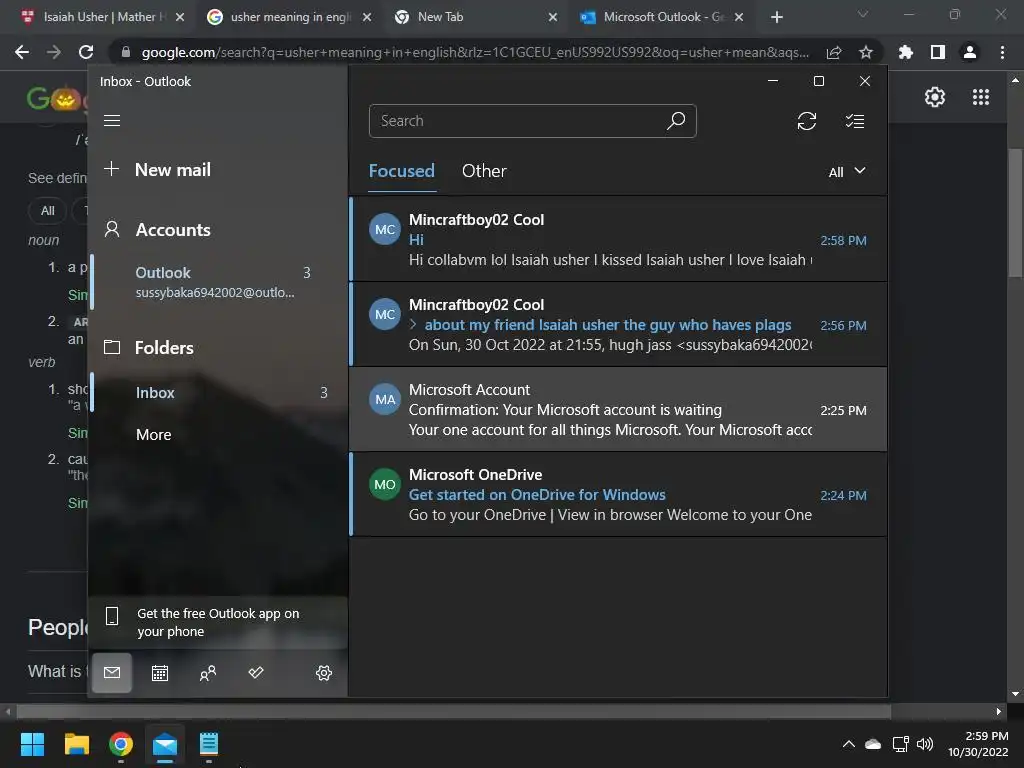
Task: Click the search magnifier icon
Action: coord(676,121)
